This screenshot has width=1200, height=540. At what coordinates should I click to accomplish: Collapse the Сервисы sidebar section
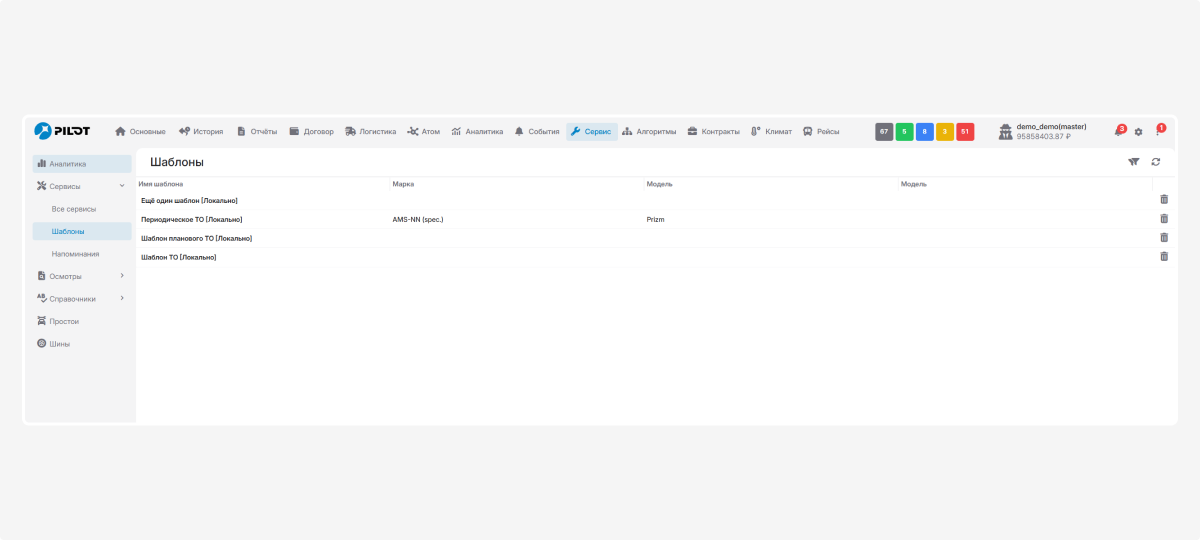[122, 186]
